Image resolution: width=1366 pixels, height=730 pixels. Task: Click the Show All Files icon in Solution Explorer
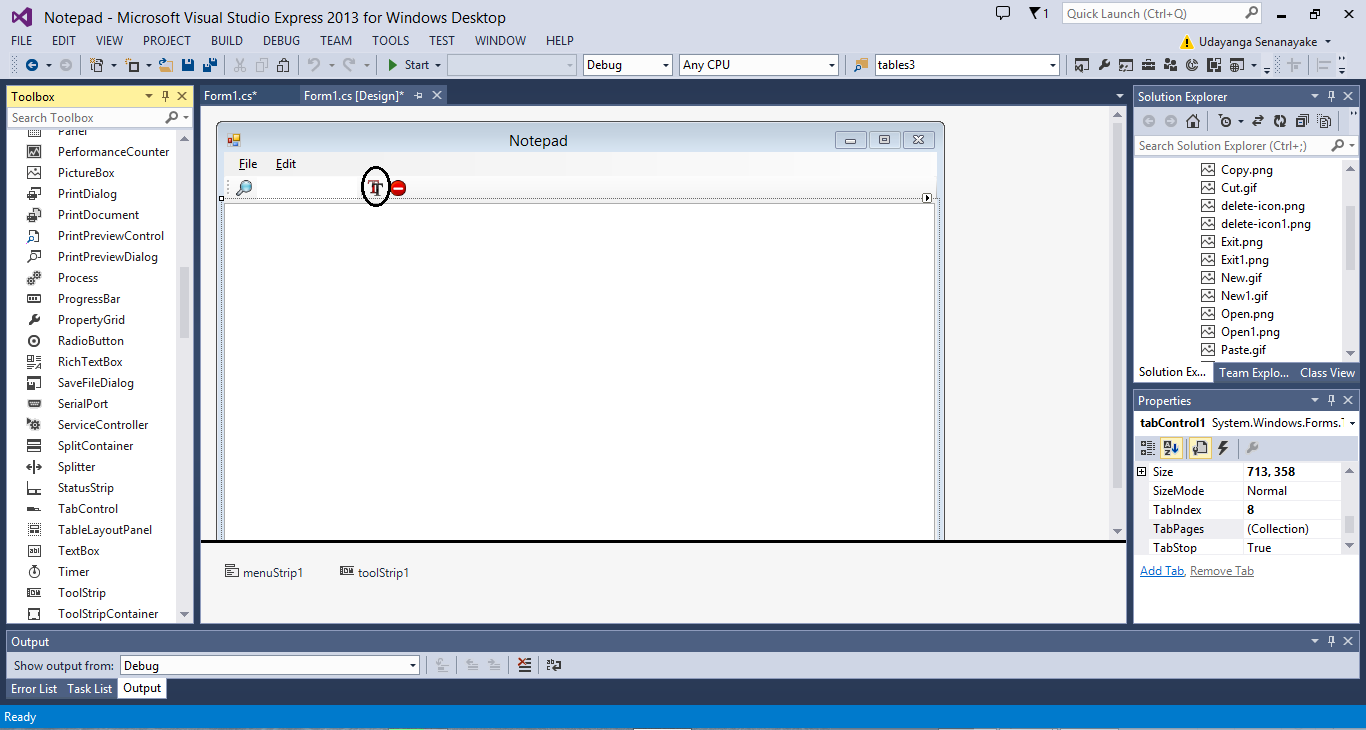[1324, 121]
